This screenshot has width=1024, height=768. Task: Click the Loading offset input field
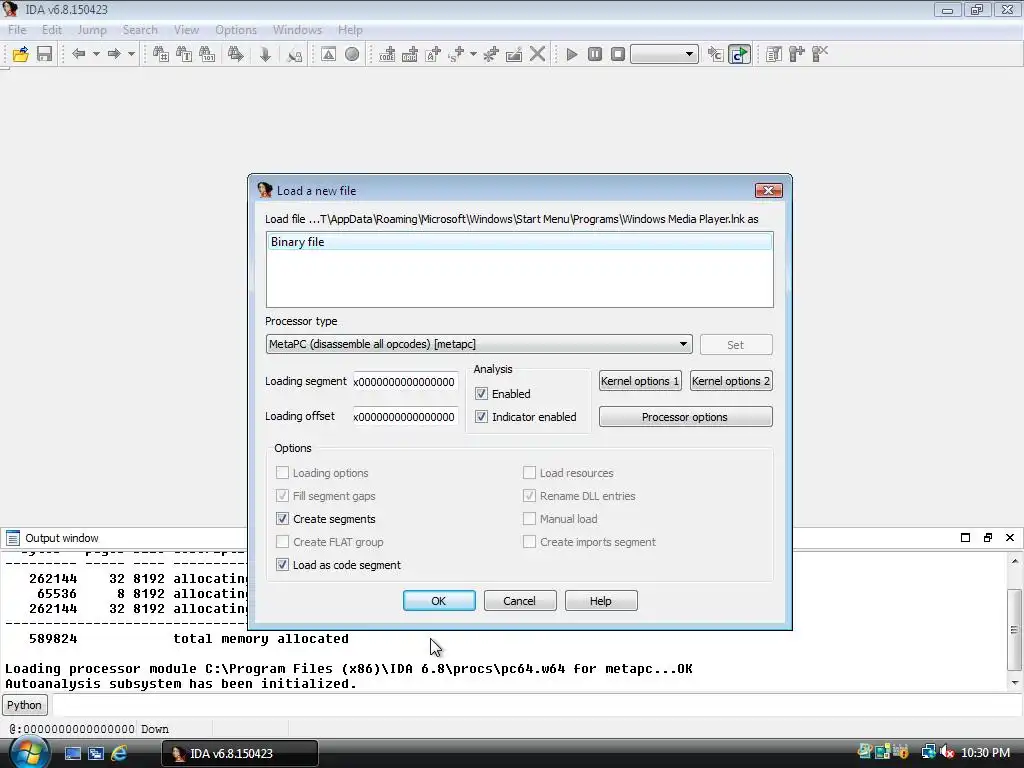click(405, 417)
